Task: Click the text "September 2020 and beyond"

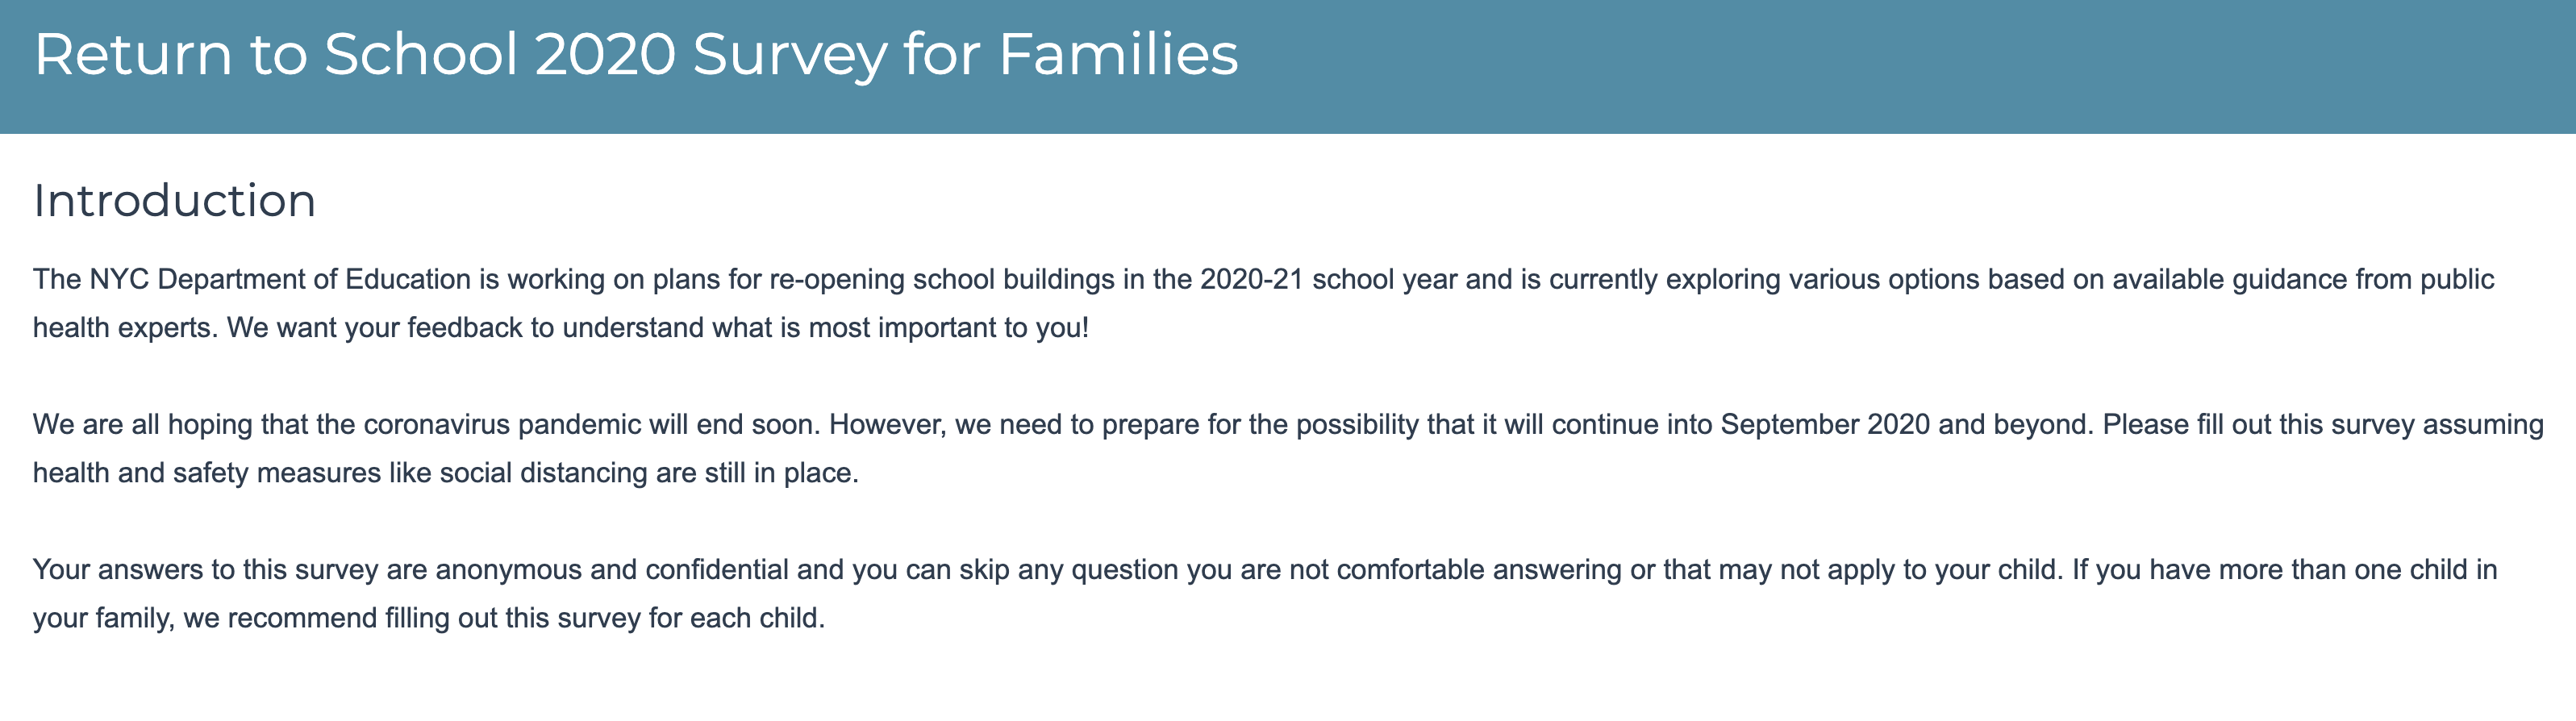Action: point(1906,424)
